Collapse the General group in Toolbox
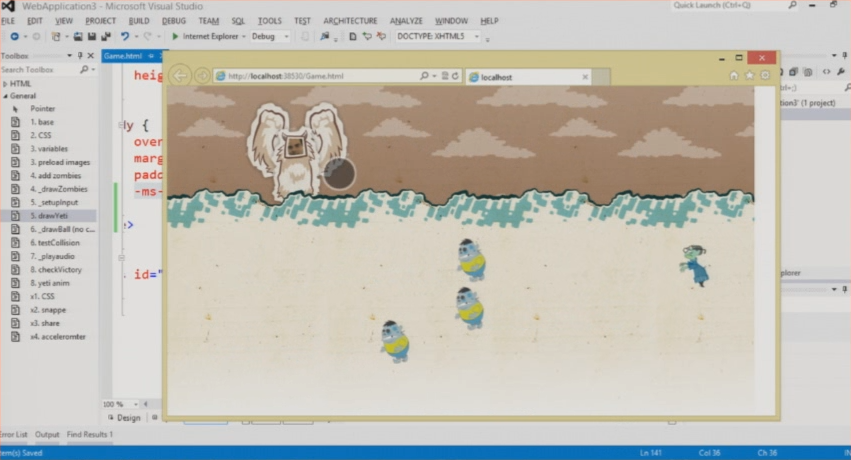Image resolution: width=851 pixels, height=460 pixels. point(5,96)
